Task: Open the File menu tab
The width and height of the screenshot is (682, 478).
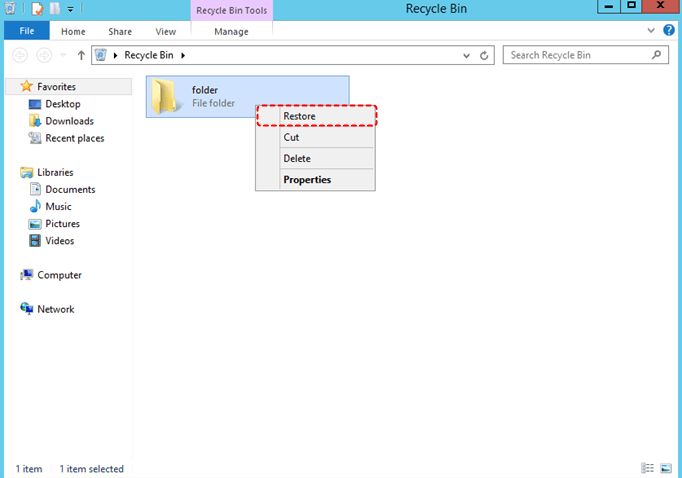Action: pyautogui.click(x=27, y=31)
